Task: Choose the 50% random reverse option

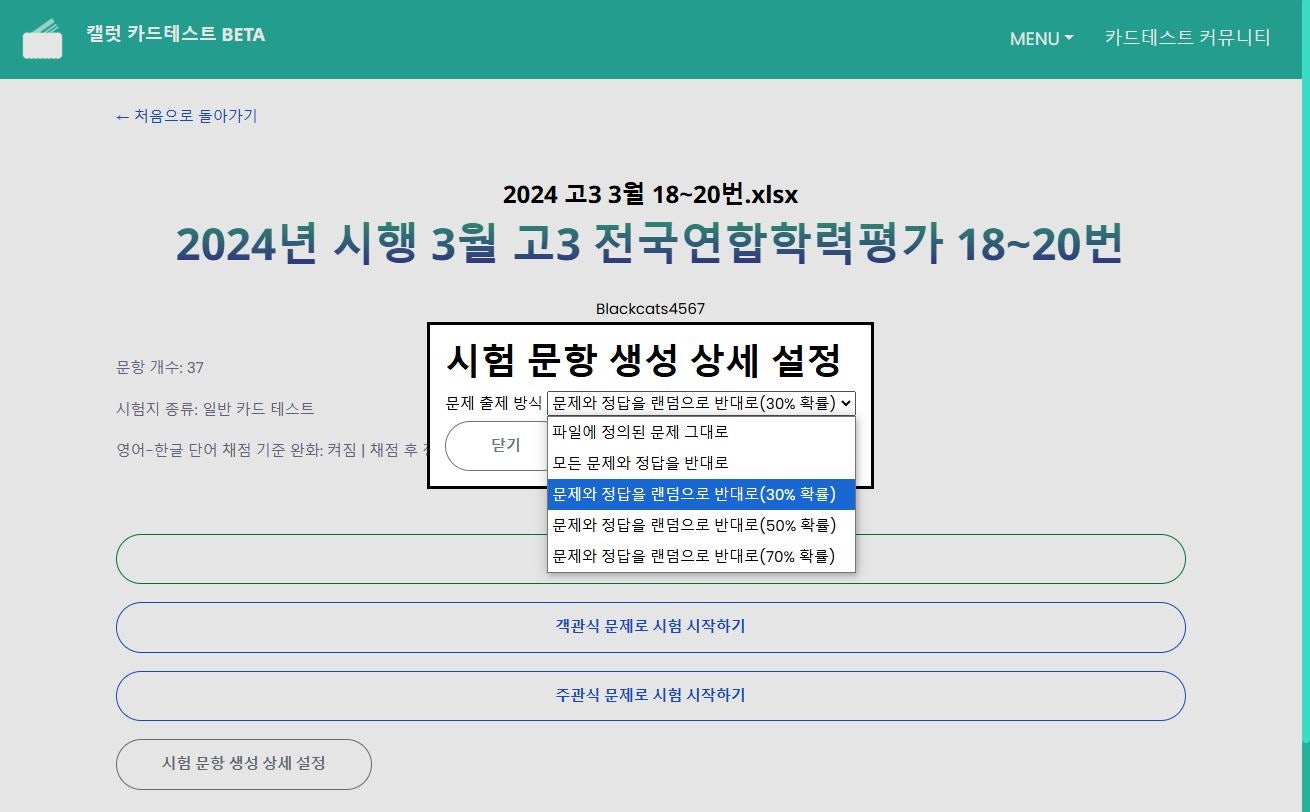Action: [693, 525]
